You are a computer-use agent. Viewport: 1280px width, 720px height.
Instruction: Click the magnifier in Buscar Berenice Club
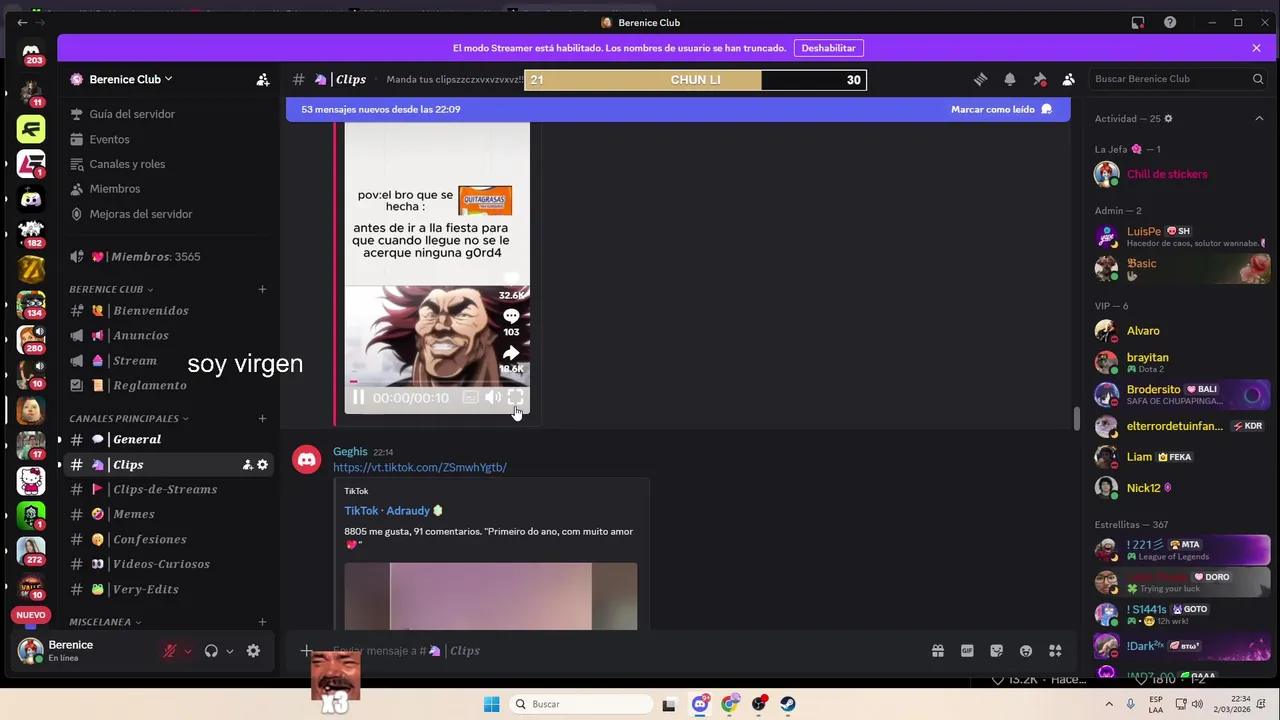[1258, 79]
